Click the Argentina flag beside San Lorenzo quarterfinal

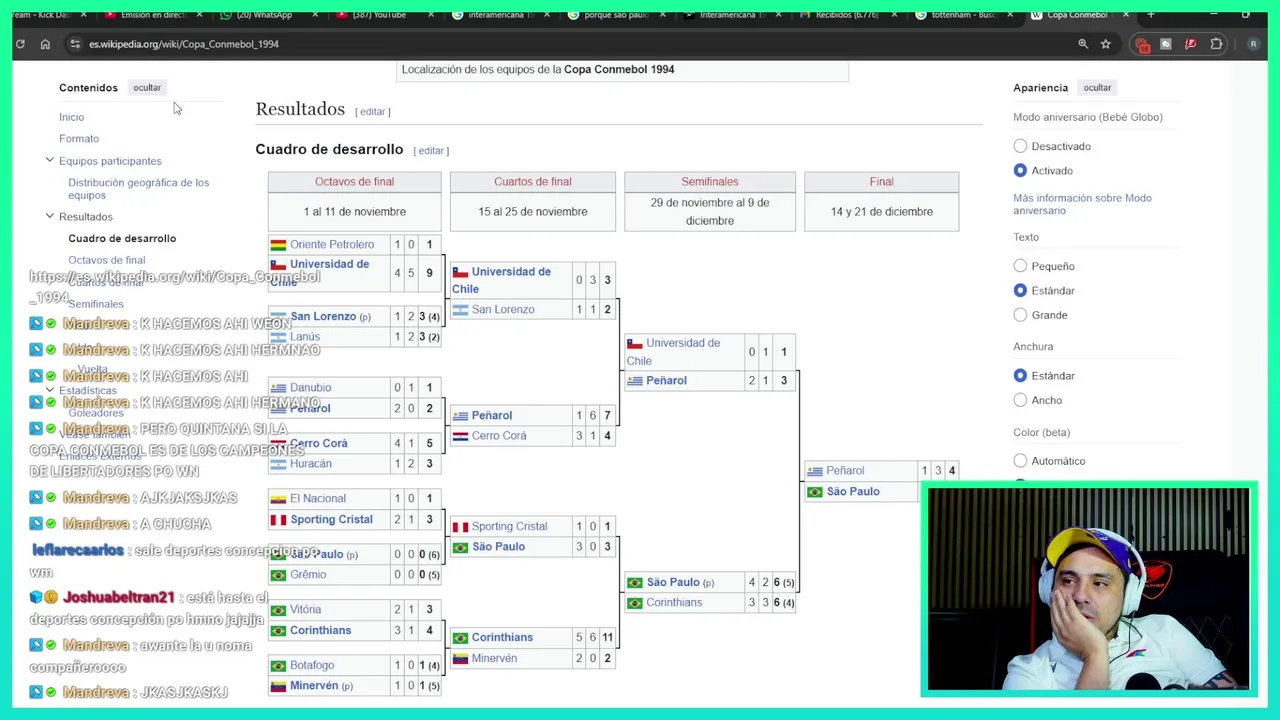(x=460, y=310)
